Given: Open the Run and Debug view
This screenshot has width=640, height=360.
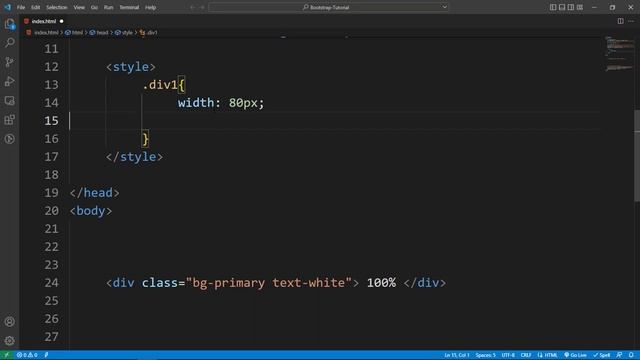Looking at the screenshot, I should (9, 81).
